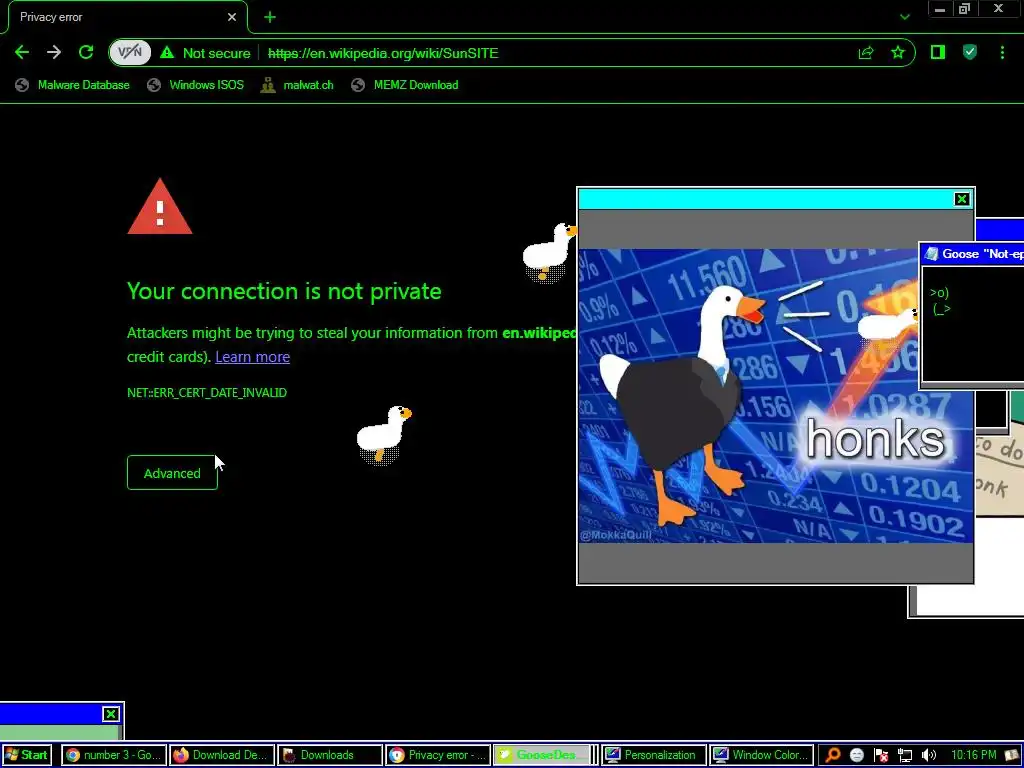Click the round face tray icon

(857, 756)
